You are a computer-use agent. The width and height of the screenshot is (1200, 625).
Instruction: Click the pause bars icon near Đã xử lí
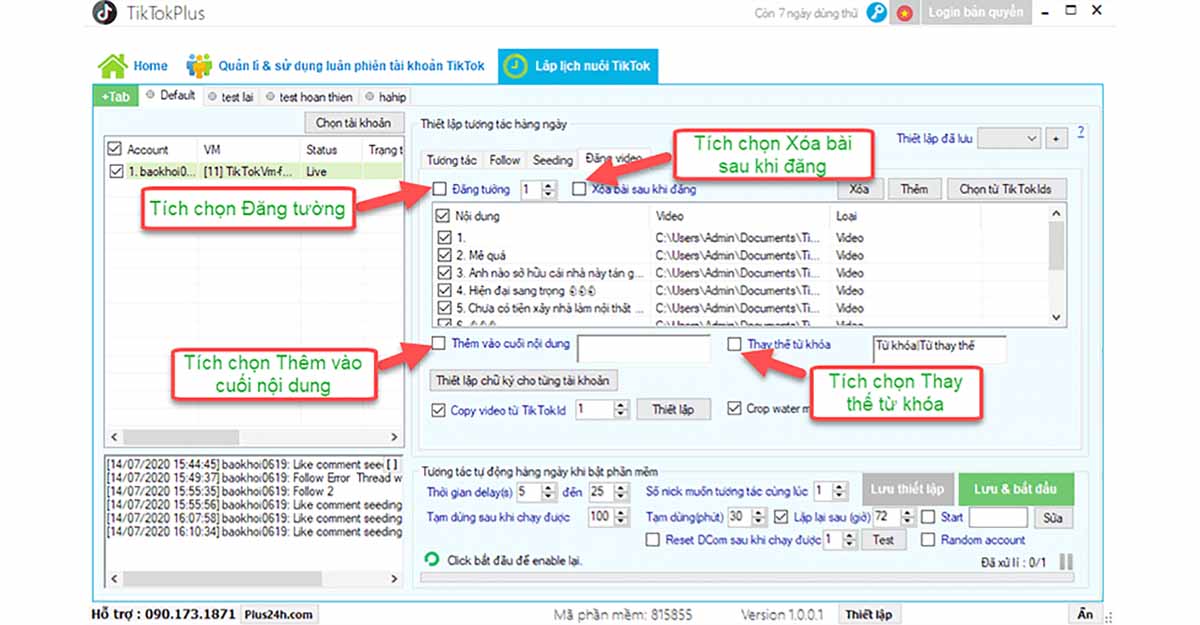(x=1065, y=563)
